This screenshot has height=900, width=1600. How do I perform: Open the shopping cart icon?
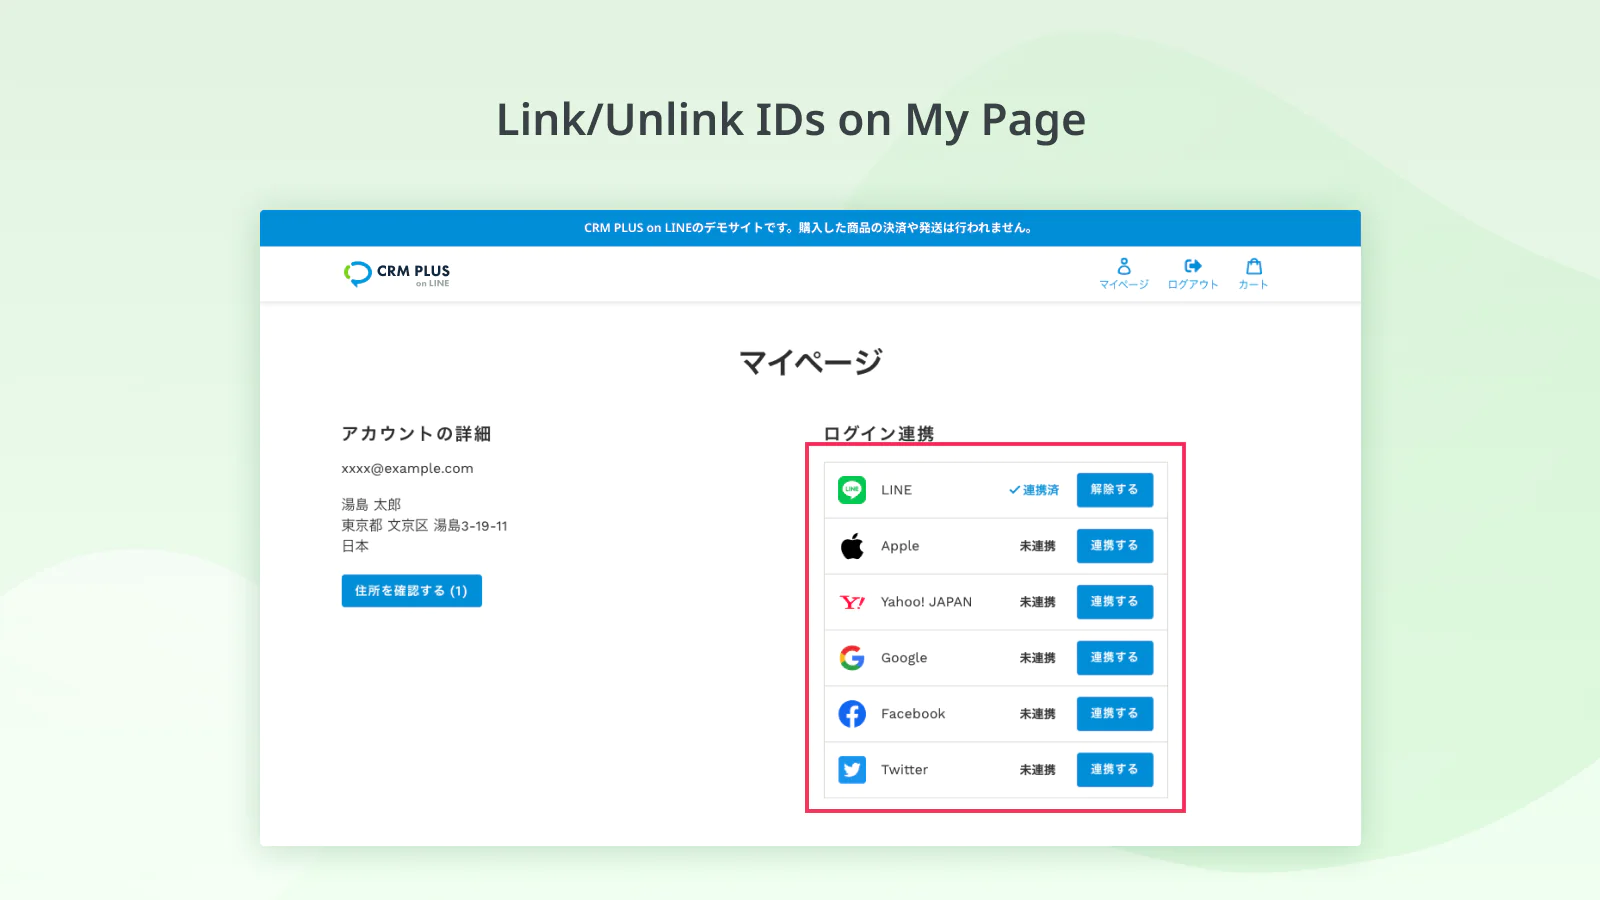click(1254, 266)
